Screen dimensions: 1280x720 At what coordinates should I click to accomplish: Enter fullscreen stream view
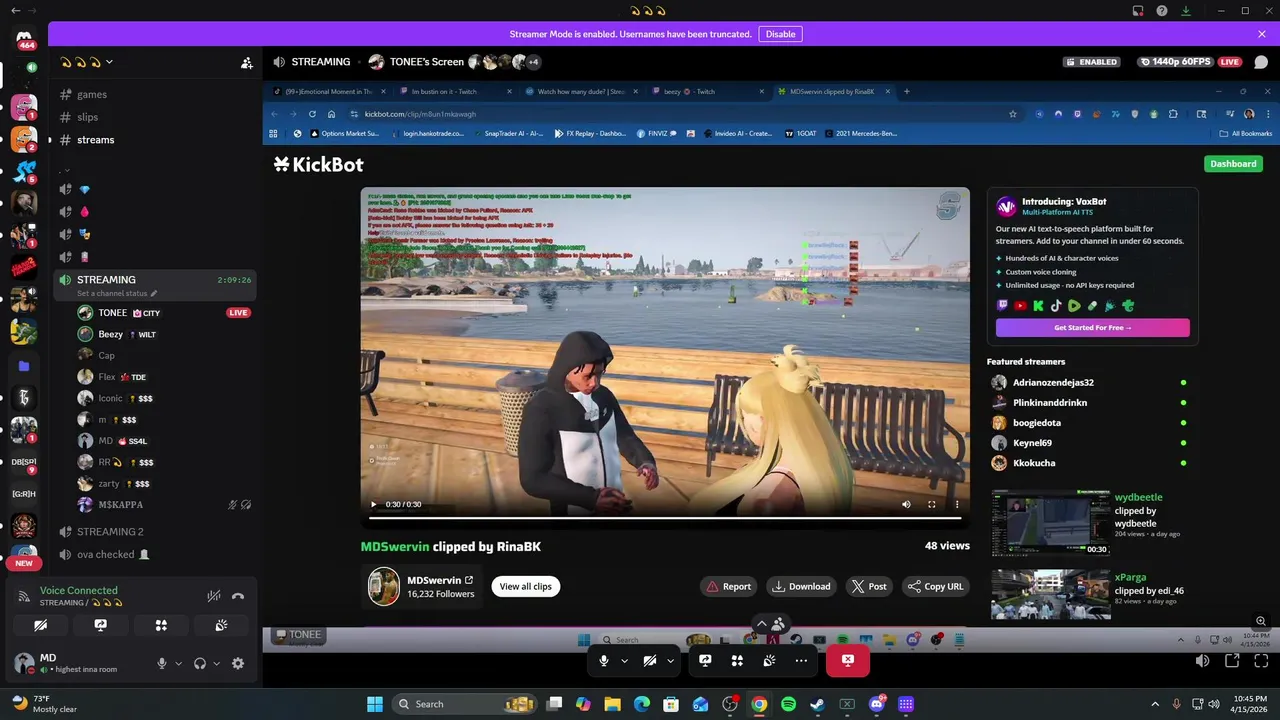click(1261, 660)
